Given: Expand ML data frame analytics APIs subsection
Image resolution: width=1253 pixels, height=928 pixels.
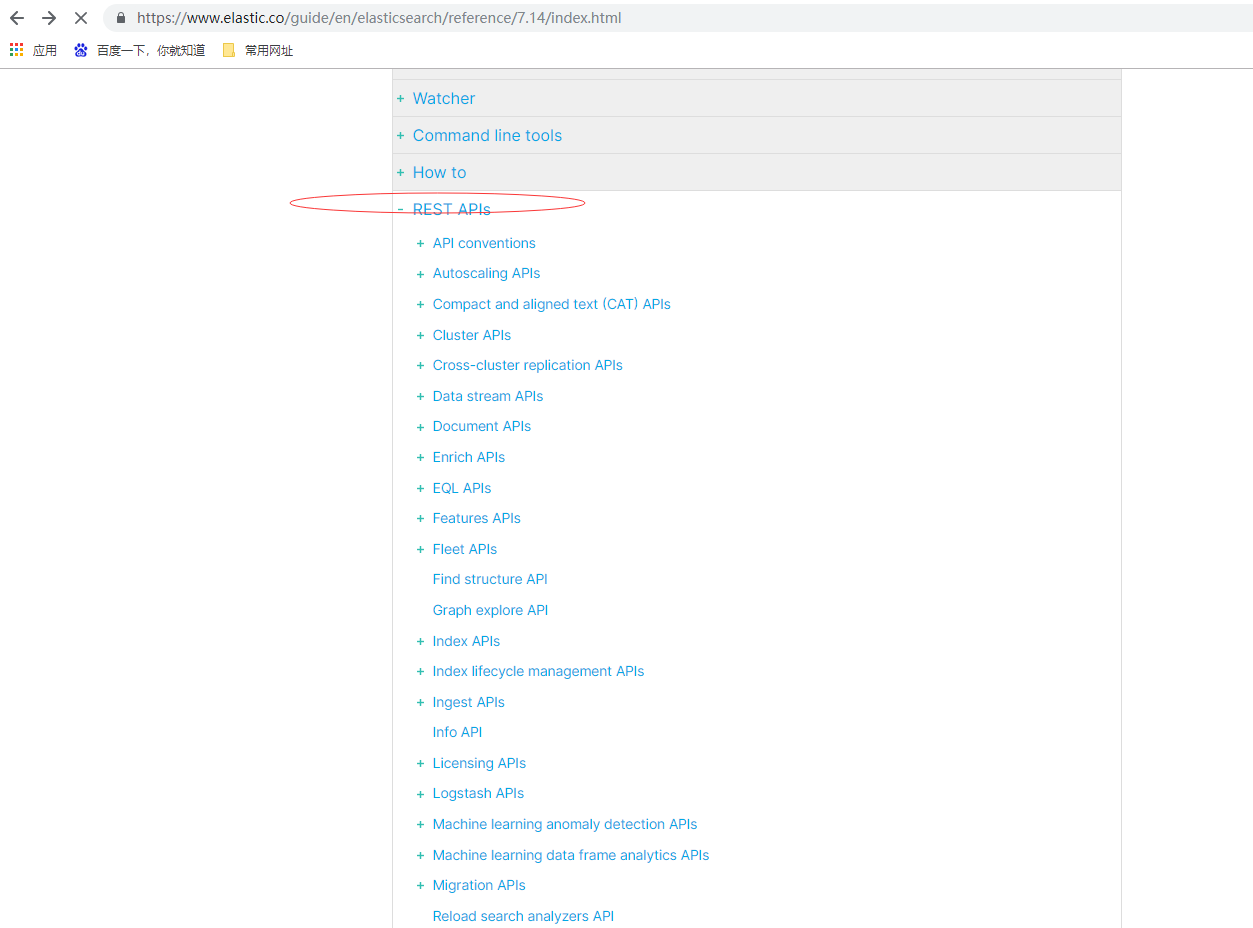Looking at the screenshot, I should (x=421, y=855).
